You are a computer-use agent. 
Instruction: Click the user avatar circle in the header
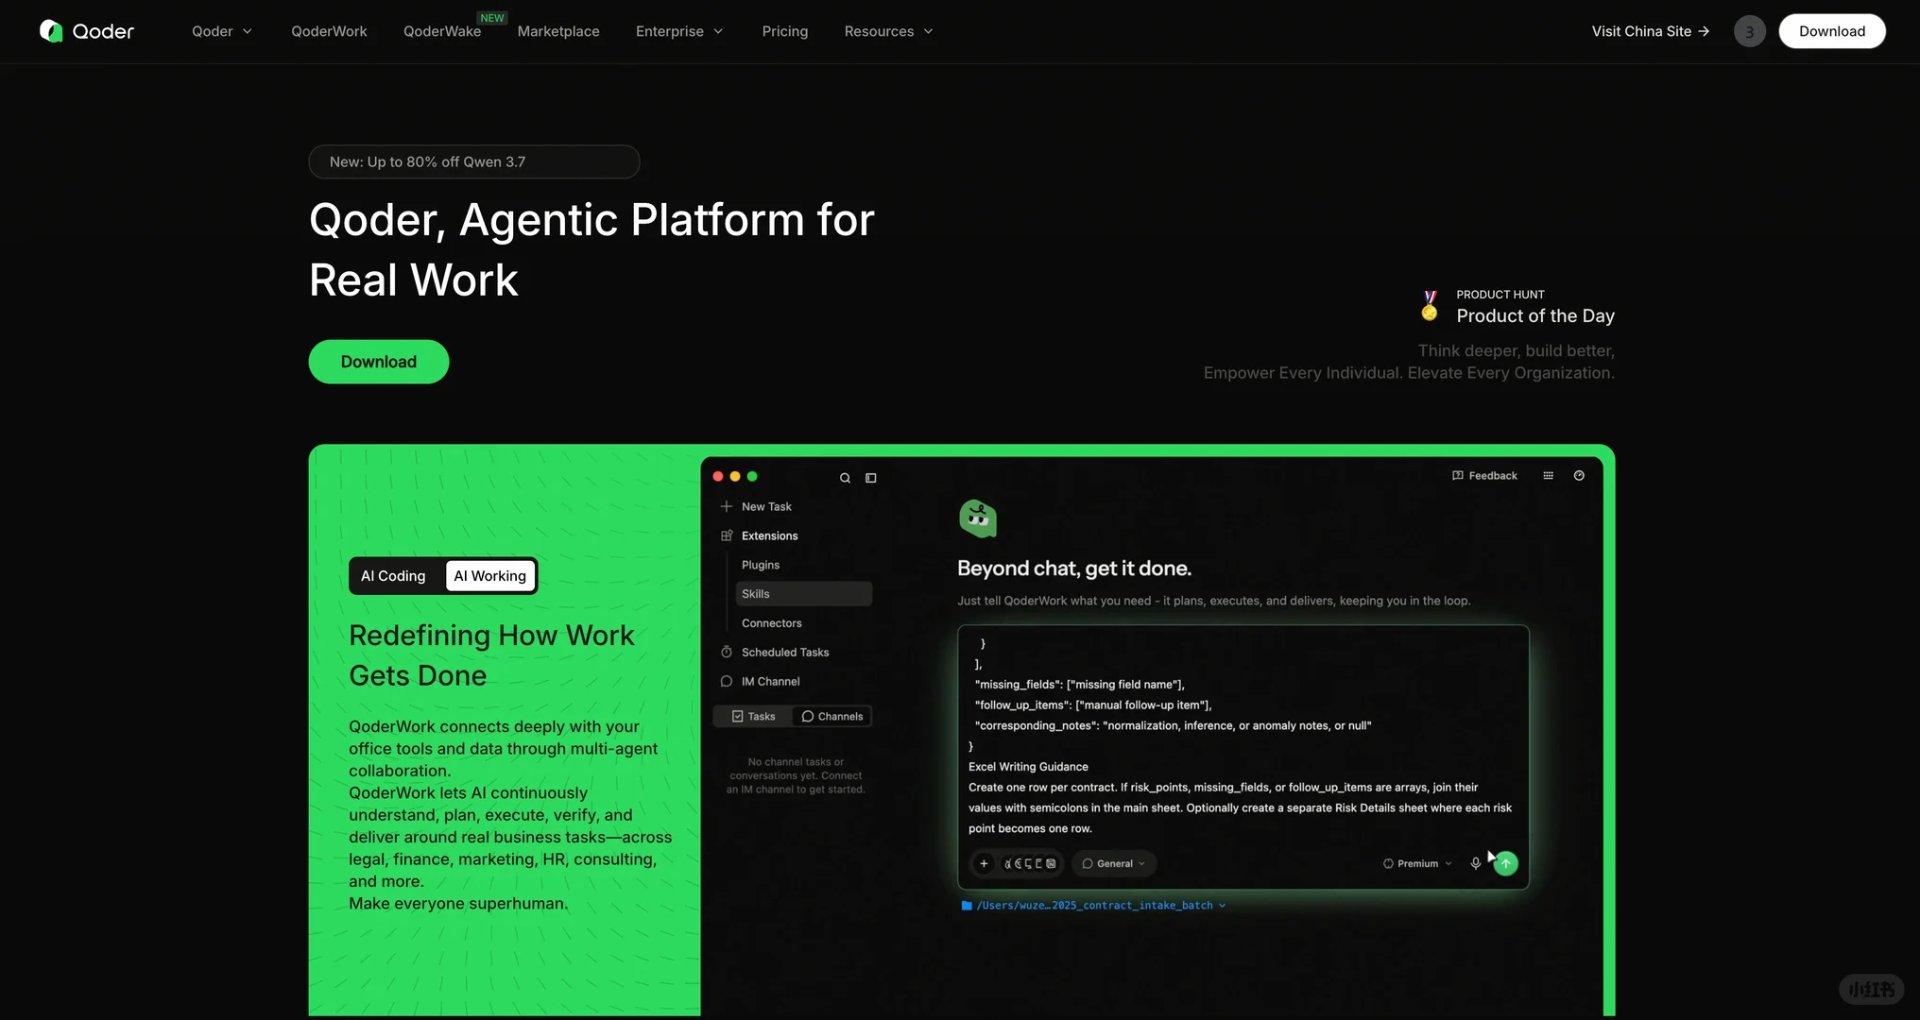coord(1749,31)
